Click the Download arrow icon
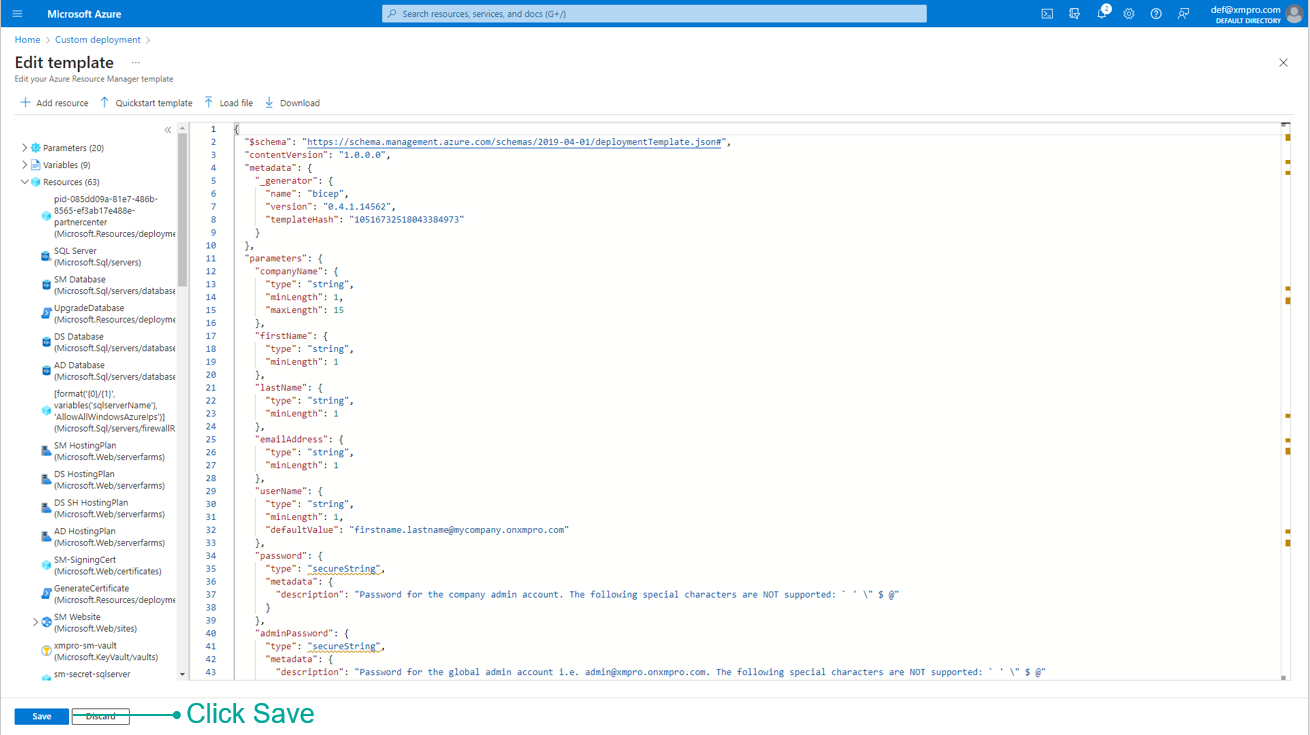Screen dimensions: 1310x735 [x=269, y=102]
